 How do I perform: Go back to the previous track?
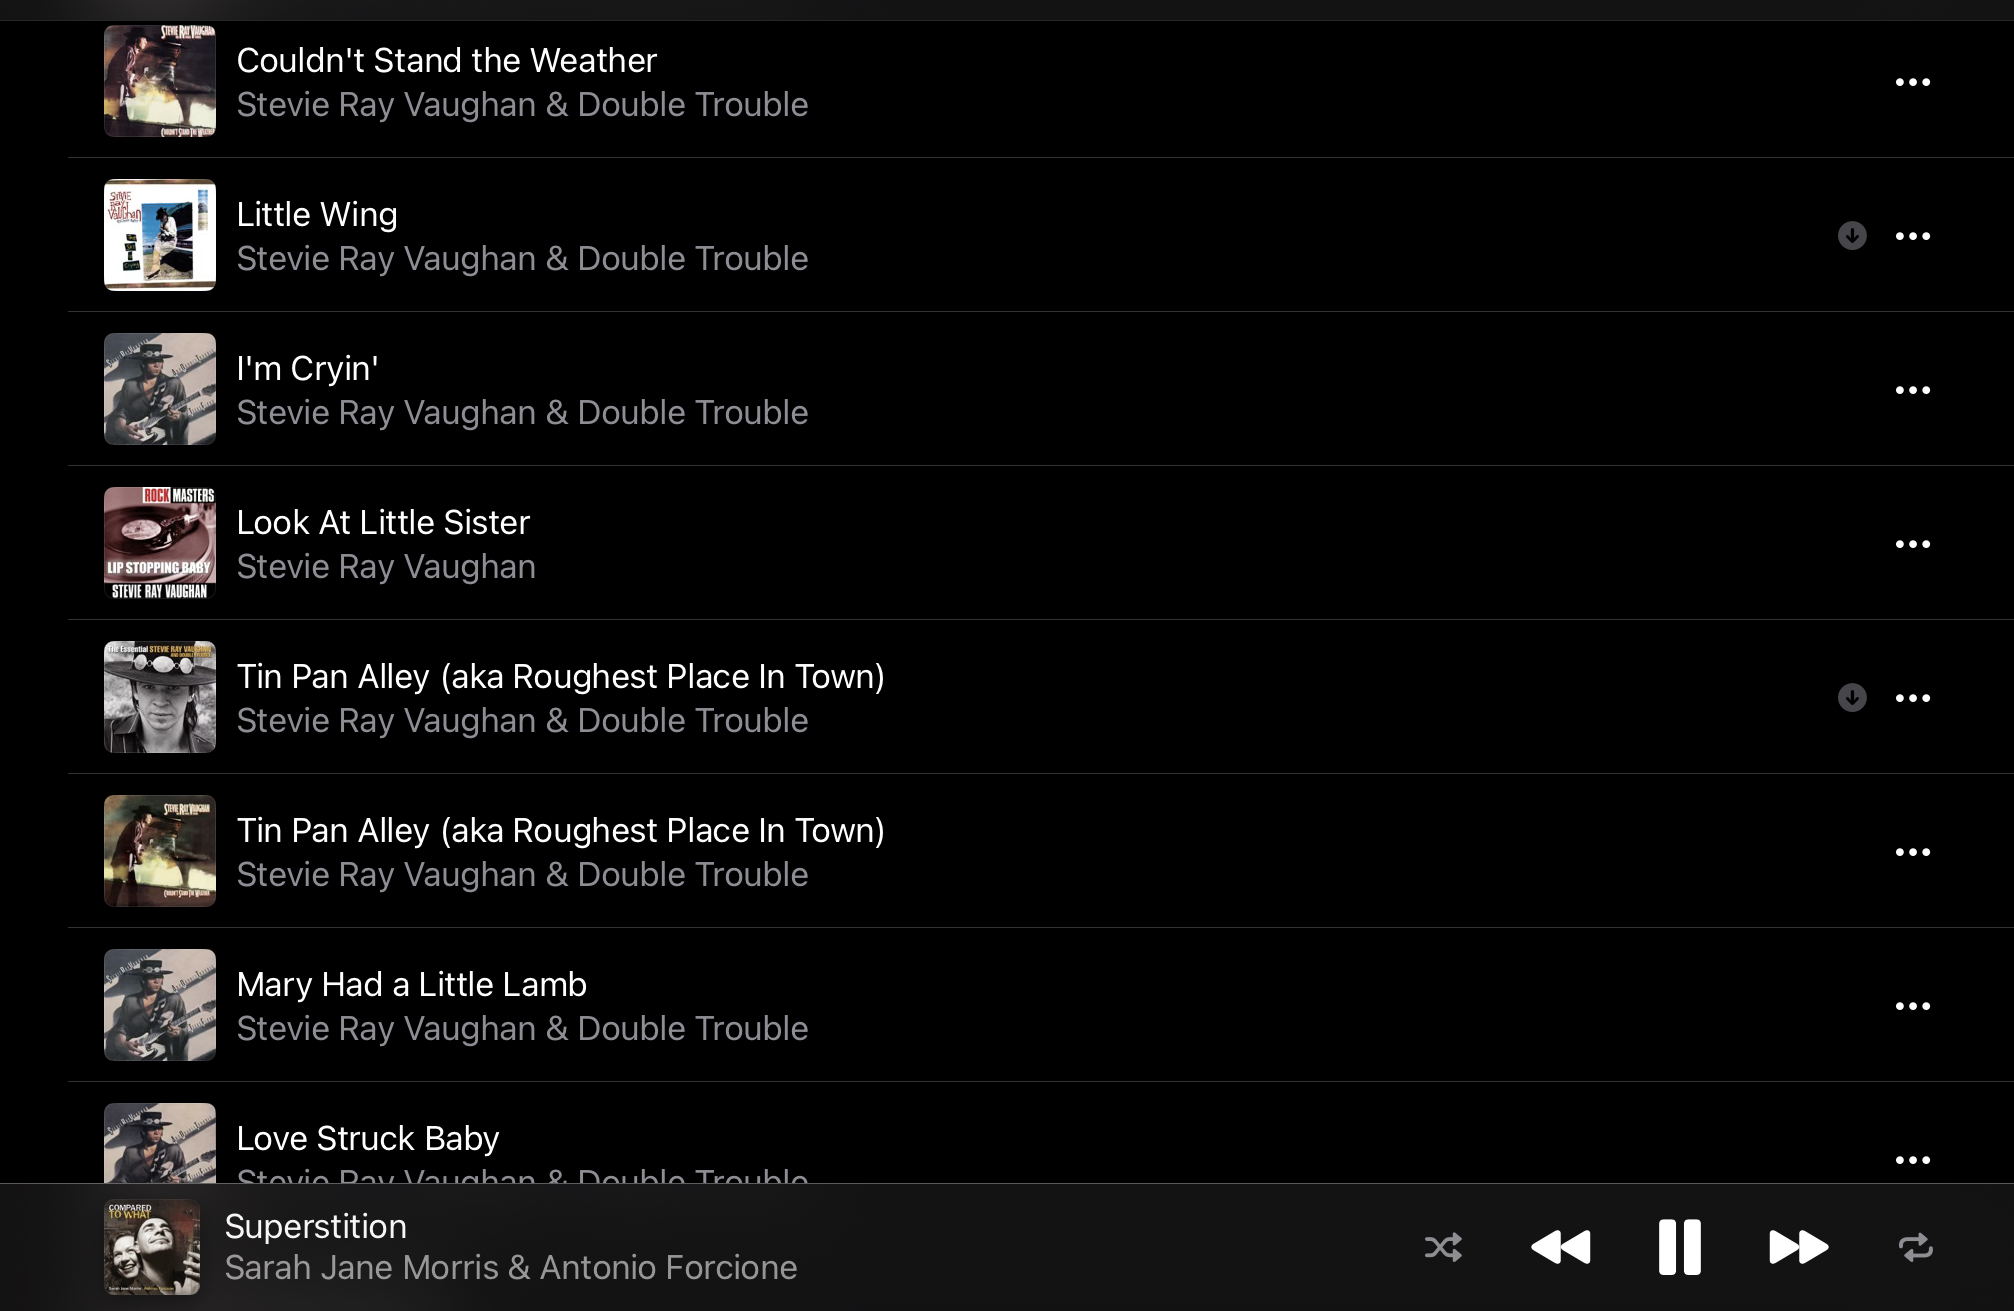1561,1247
